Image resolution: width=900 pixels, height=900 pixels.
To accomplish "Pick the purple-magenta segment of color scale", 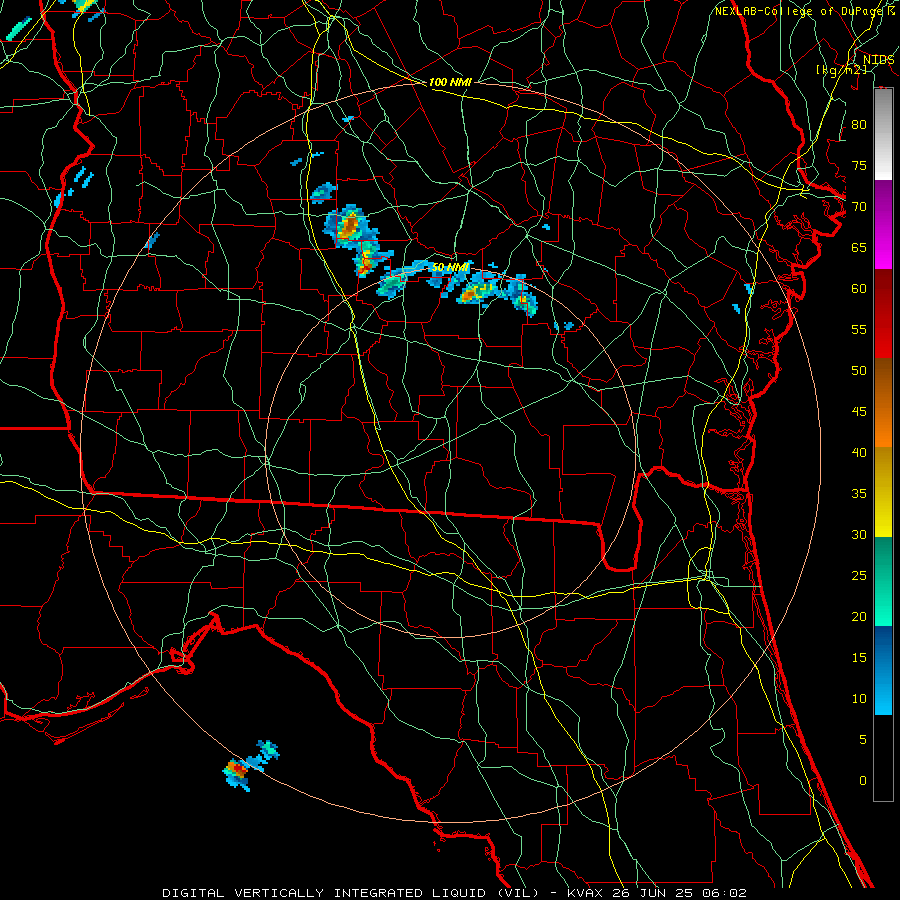I will [883, 224].
